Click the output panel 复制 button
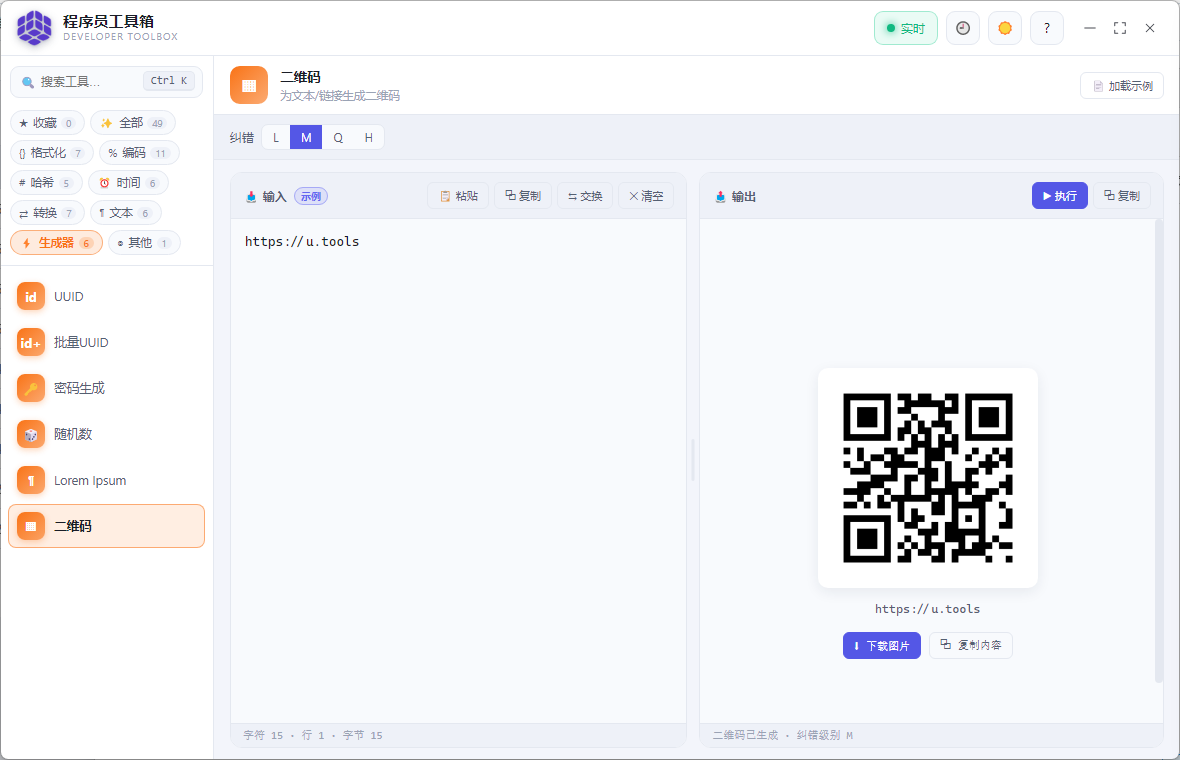Image resolution: width=1180 pixels, height=760 pixels. tap(1122, 196)
